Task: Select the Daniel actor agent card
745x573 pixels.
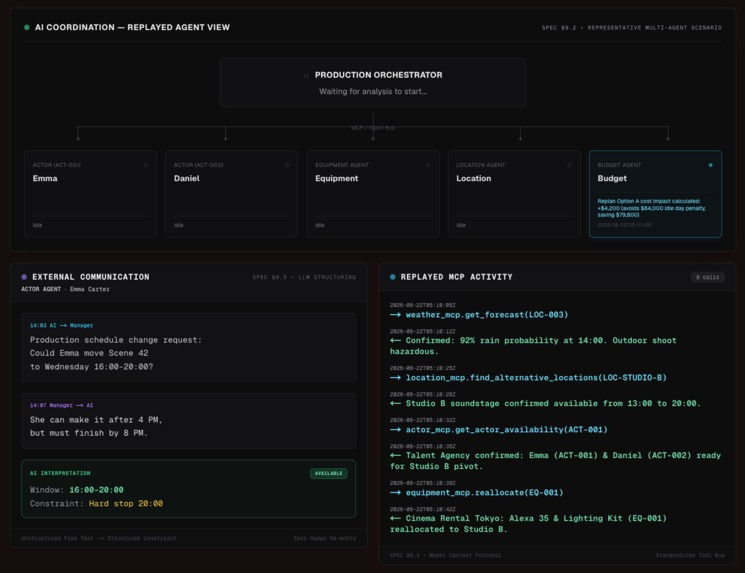Action: [x=231, y=194]
